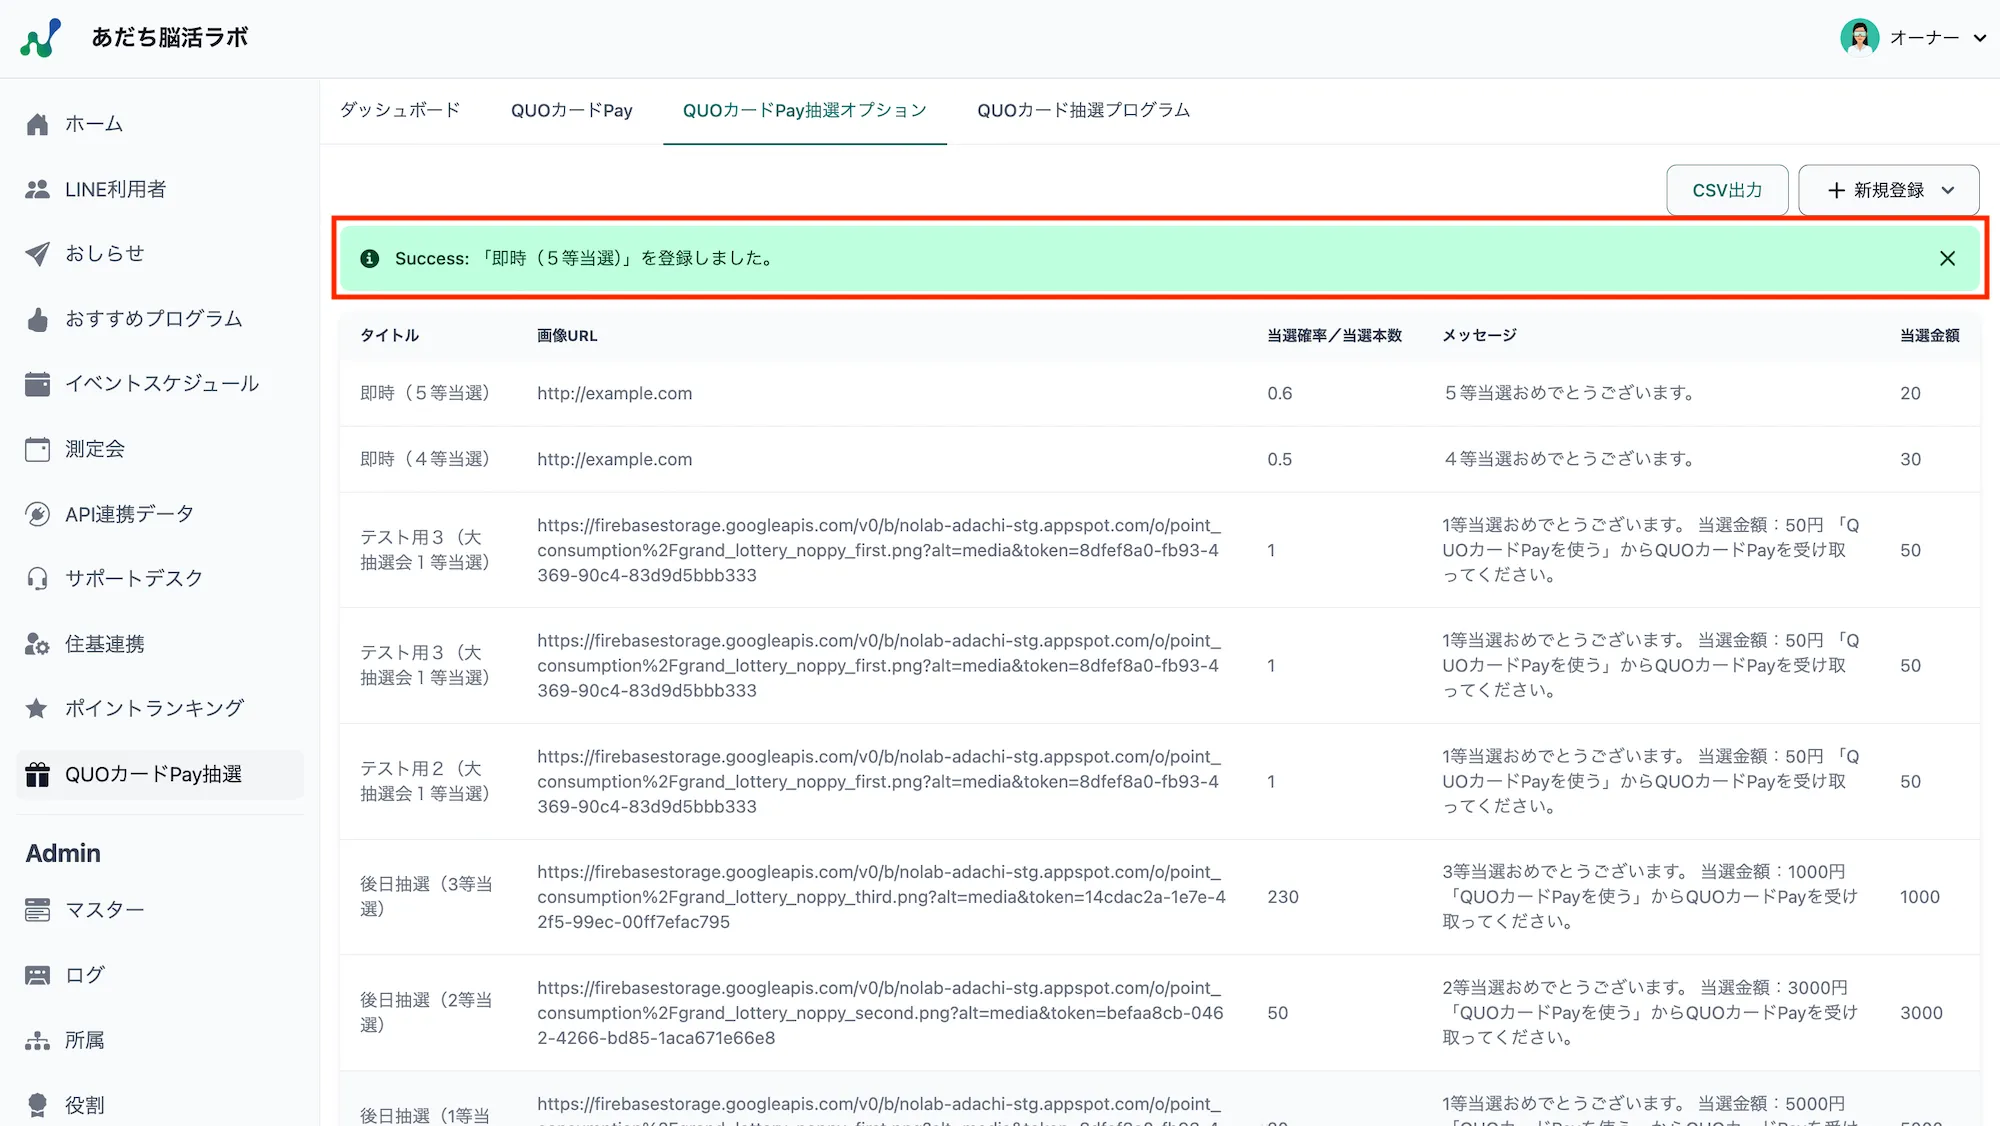Go to ホーム in sidebar
Viewport: 2000px width, 1126px height.
(x=160, y=124)
